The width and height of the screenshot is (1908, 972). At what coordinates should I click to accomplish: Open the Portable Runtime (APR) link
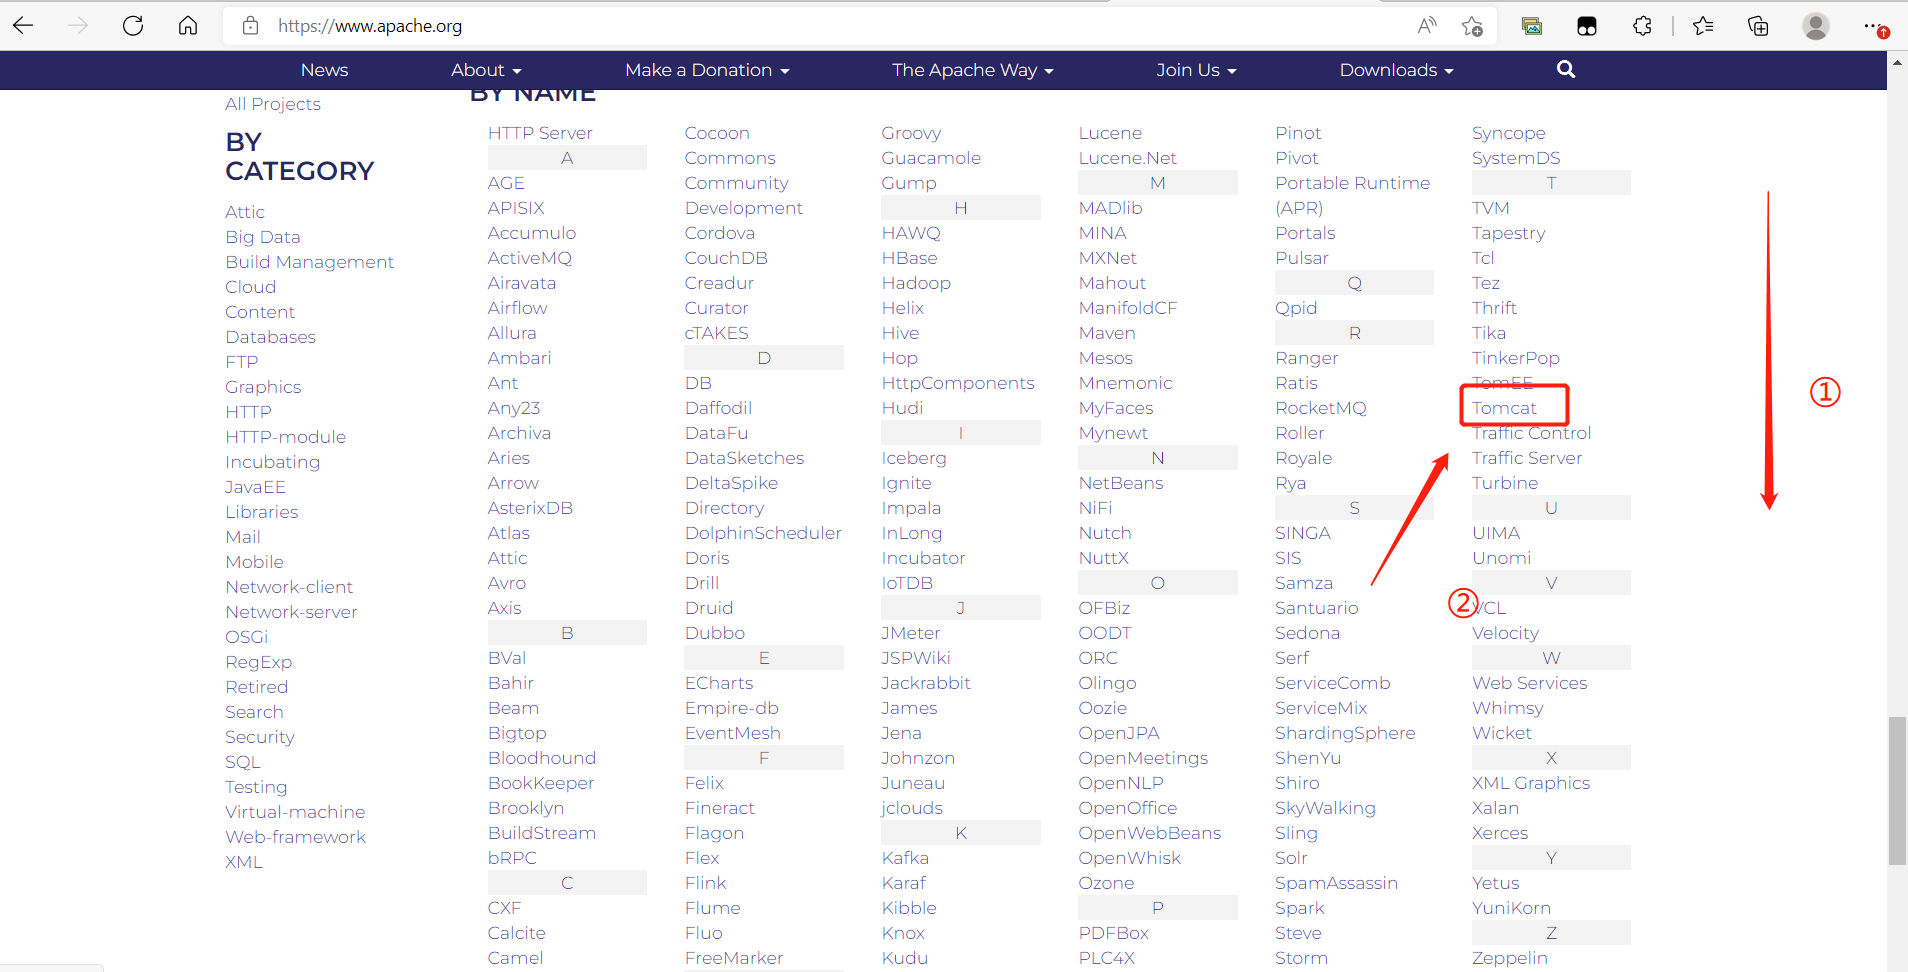[x=1352, y=195]
